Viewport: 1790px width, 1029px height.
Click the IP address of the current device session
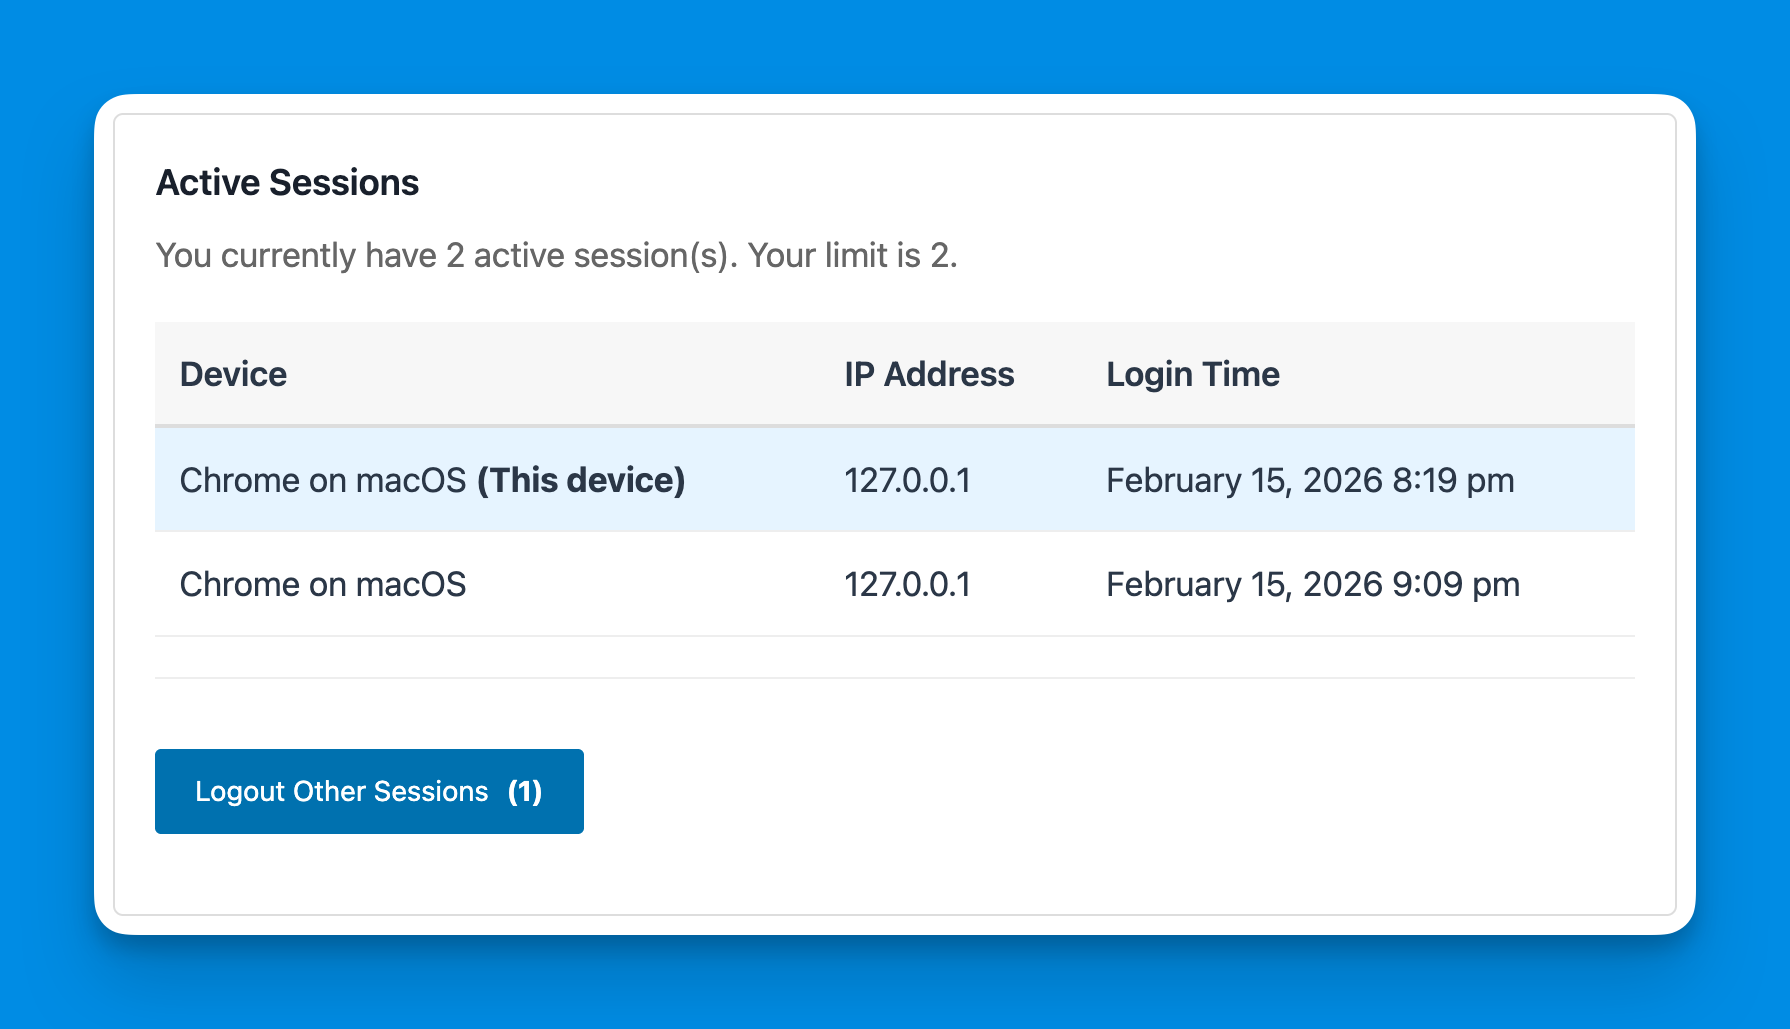pos(907,480)
